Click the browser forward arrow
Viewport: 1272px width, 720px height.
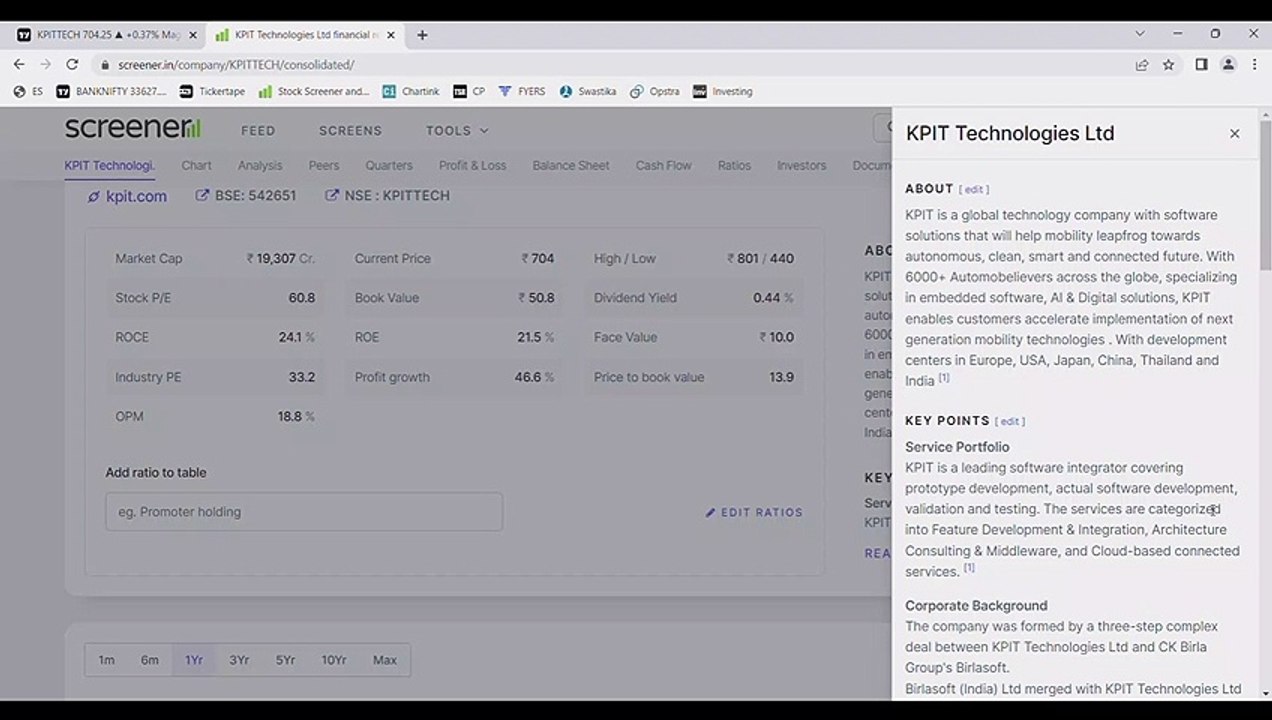[45, 64]
